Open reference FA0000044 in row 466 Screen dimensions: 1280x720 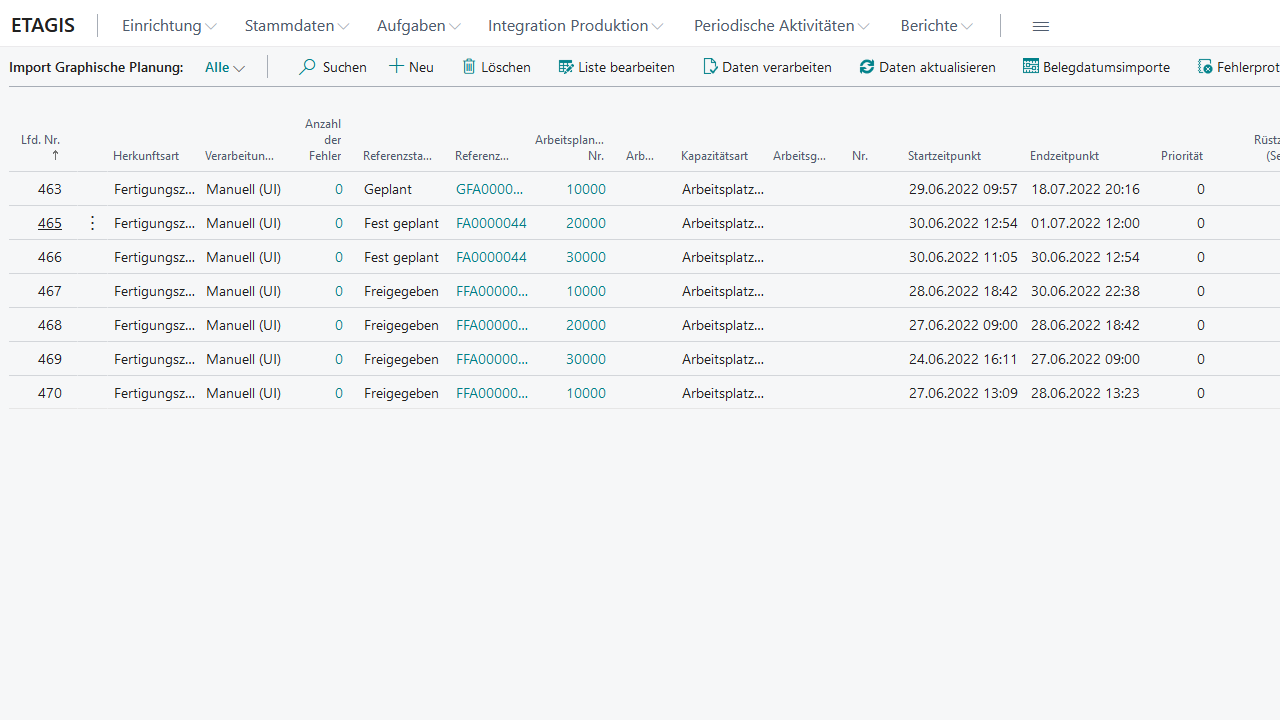tap(491, 257)
